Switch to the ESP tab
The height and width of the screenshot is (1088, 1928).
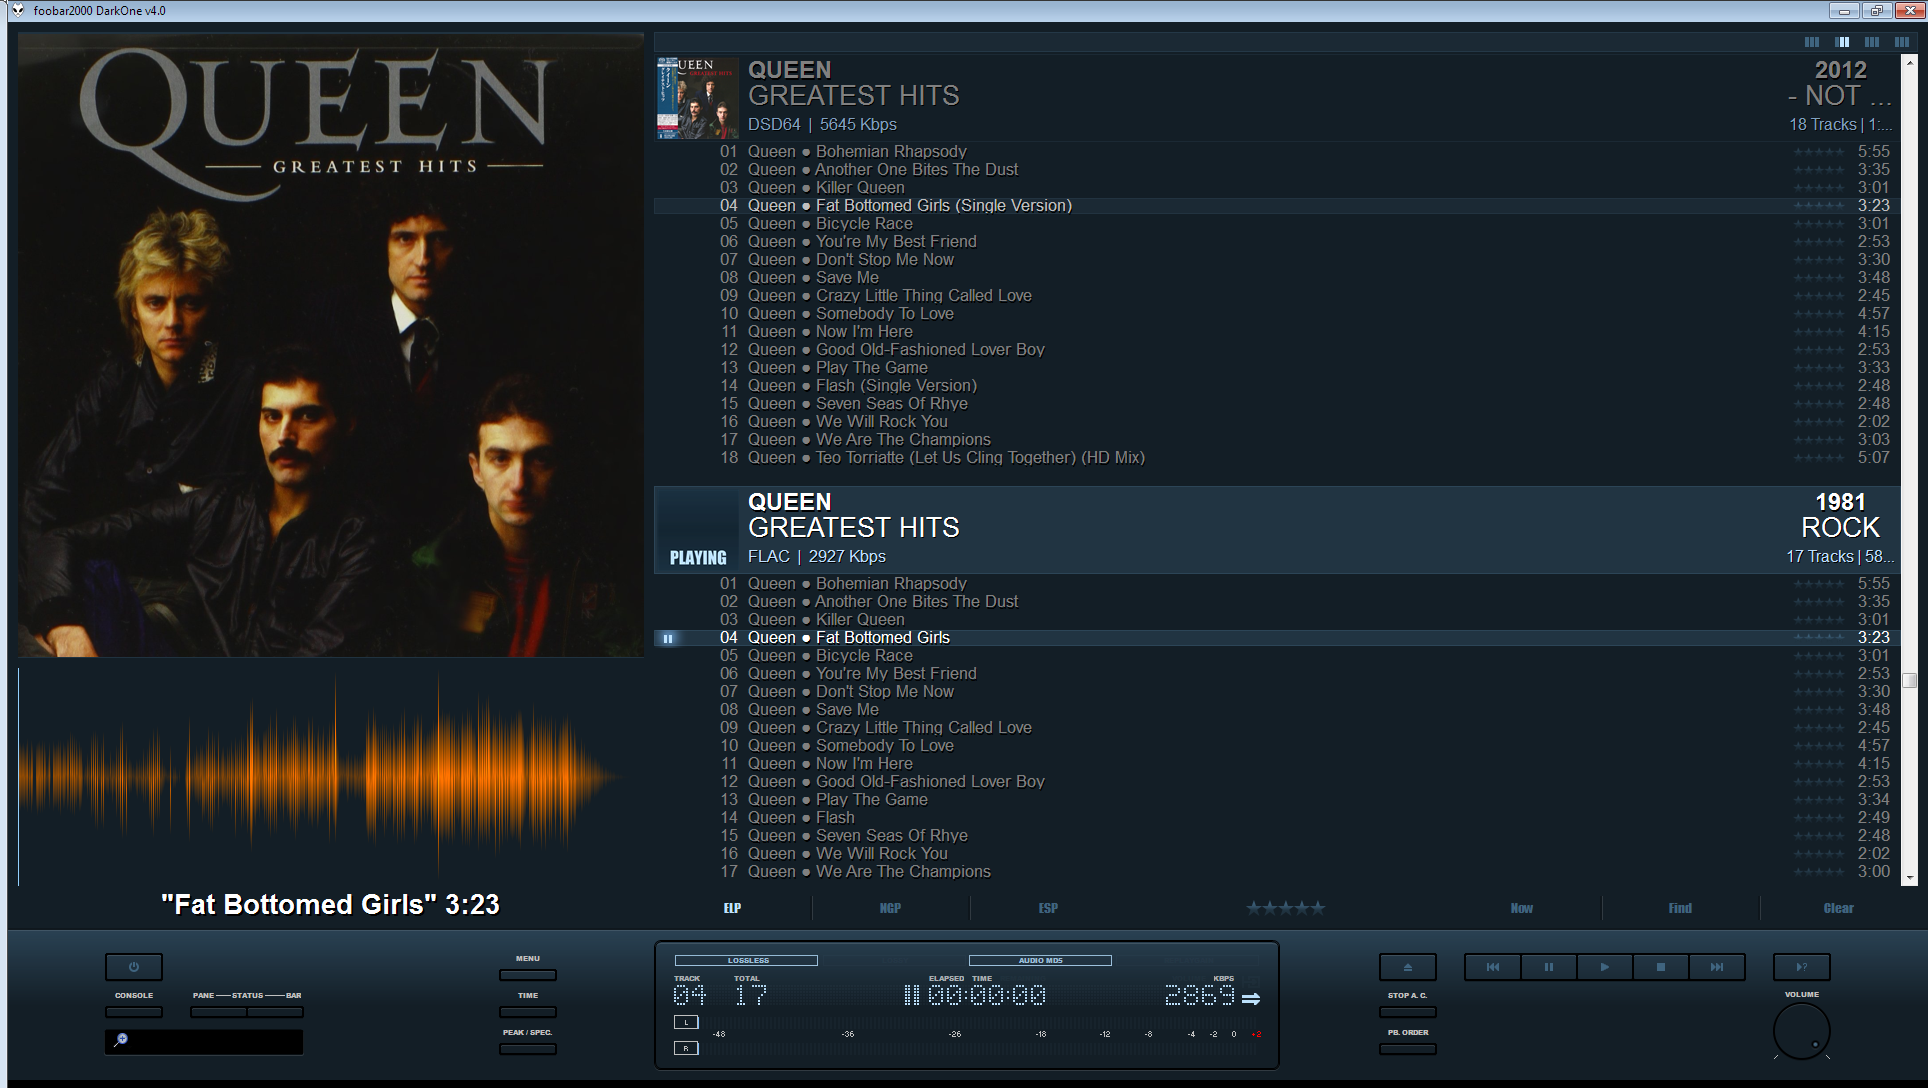coord(1048,908)
